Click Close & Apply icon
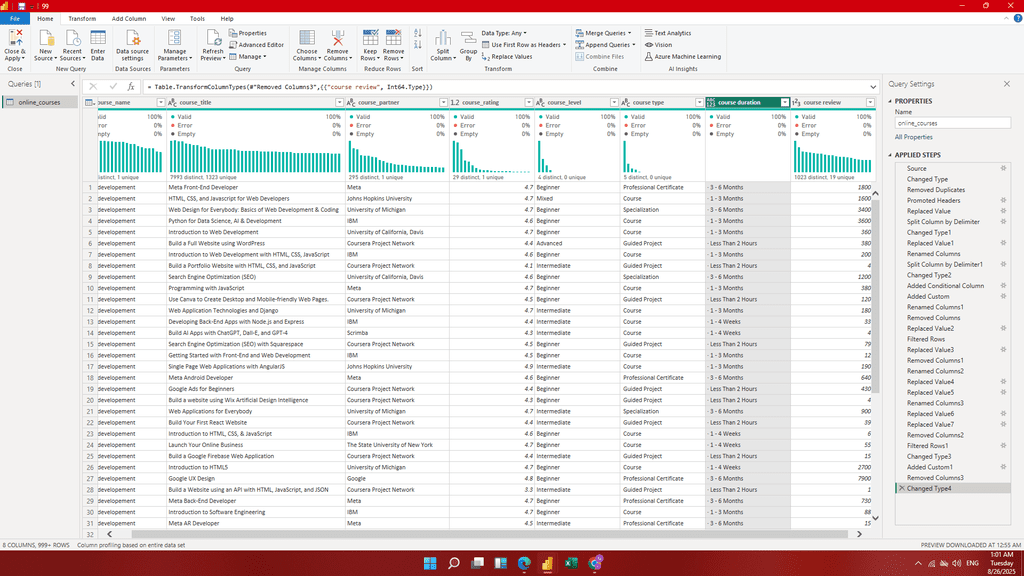1024x576 pixels. (14, 38)
